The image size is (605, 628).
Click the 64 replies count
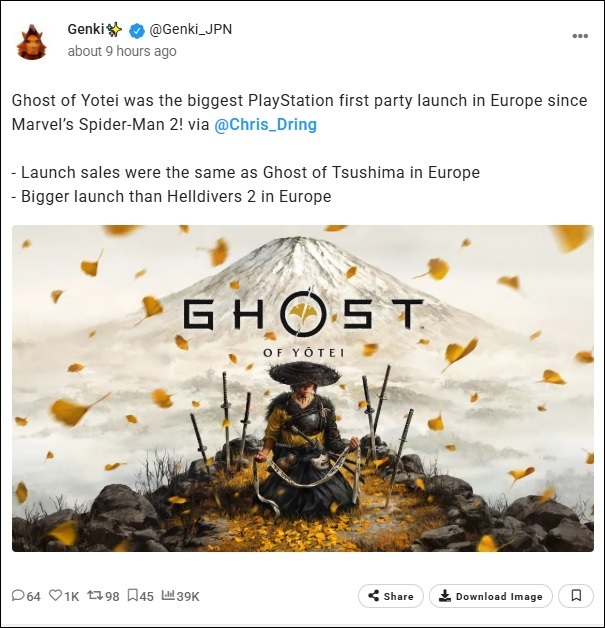pos(34,596)
